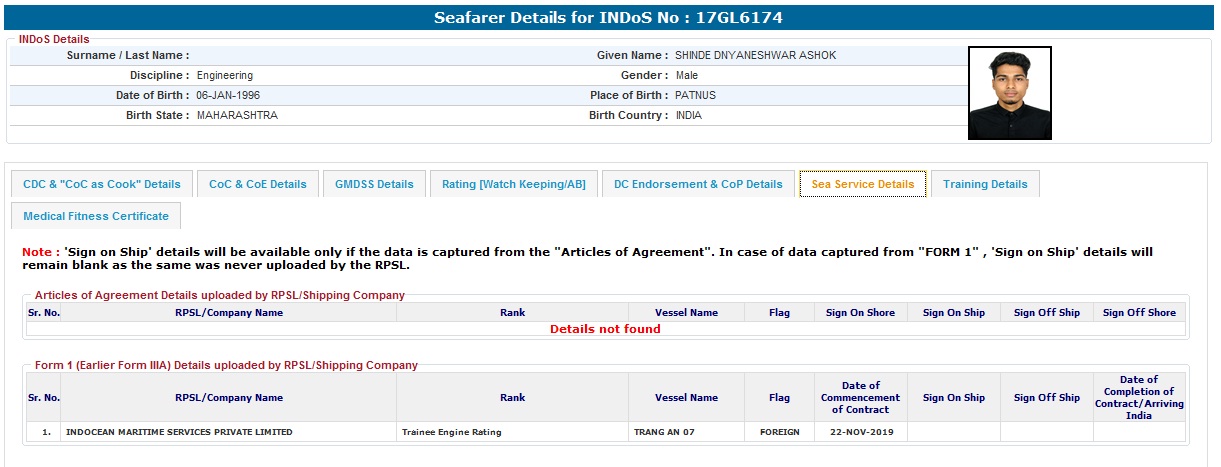Open the GMDSS Details tab
This screenshot has height=467, width=1221.
[x=374, y=184]
